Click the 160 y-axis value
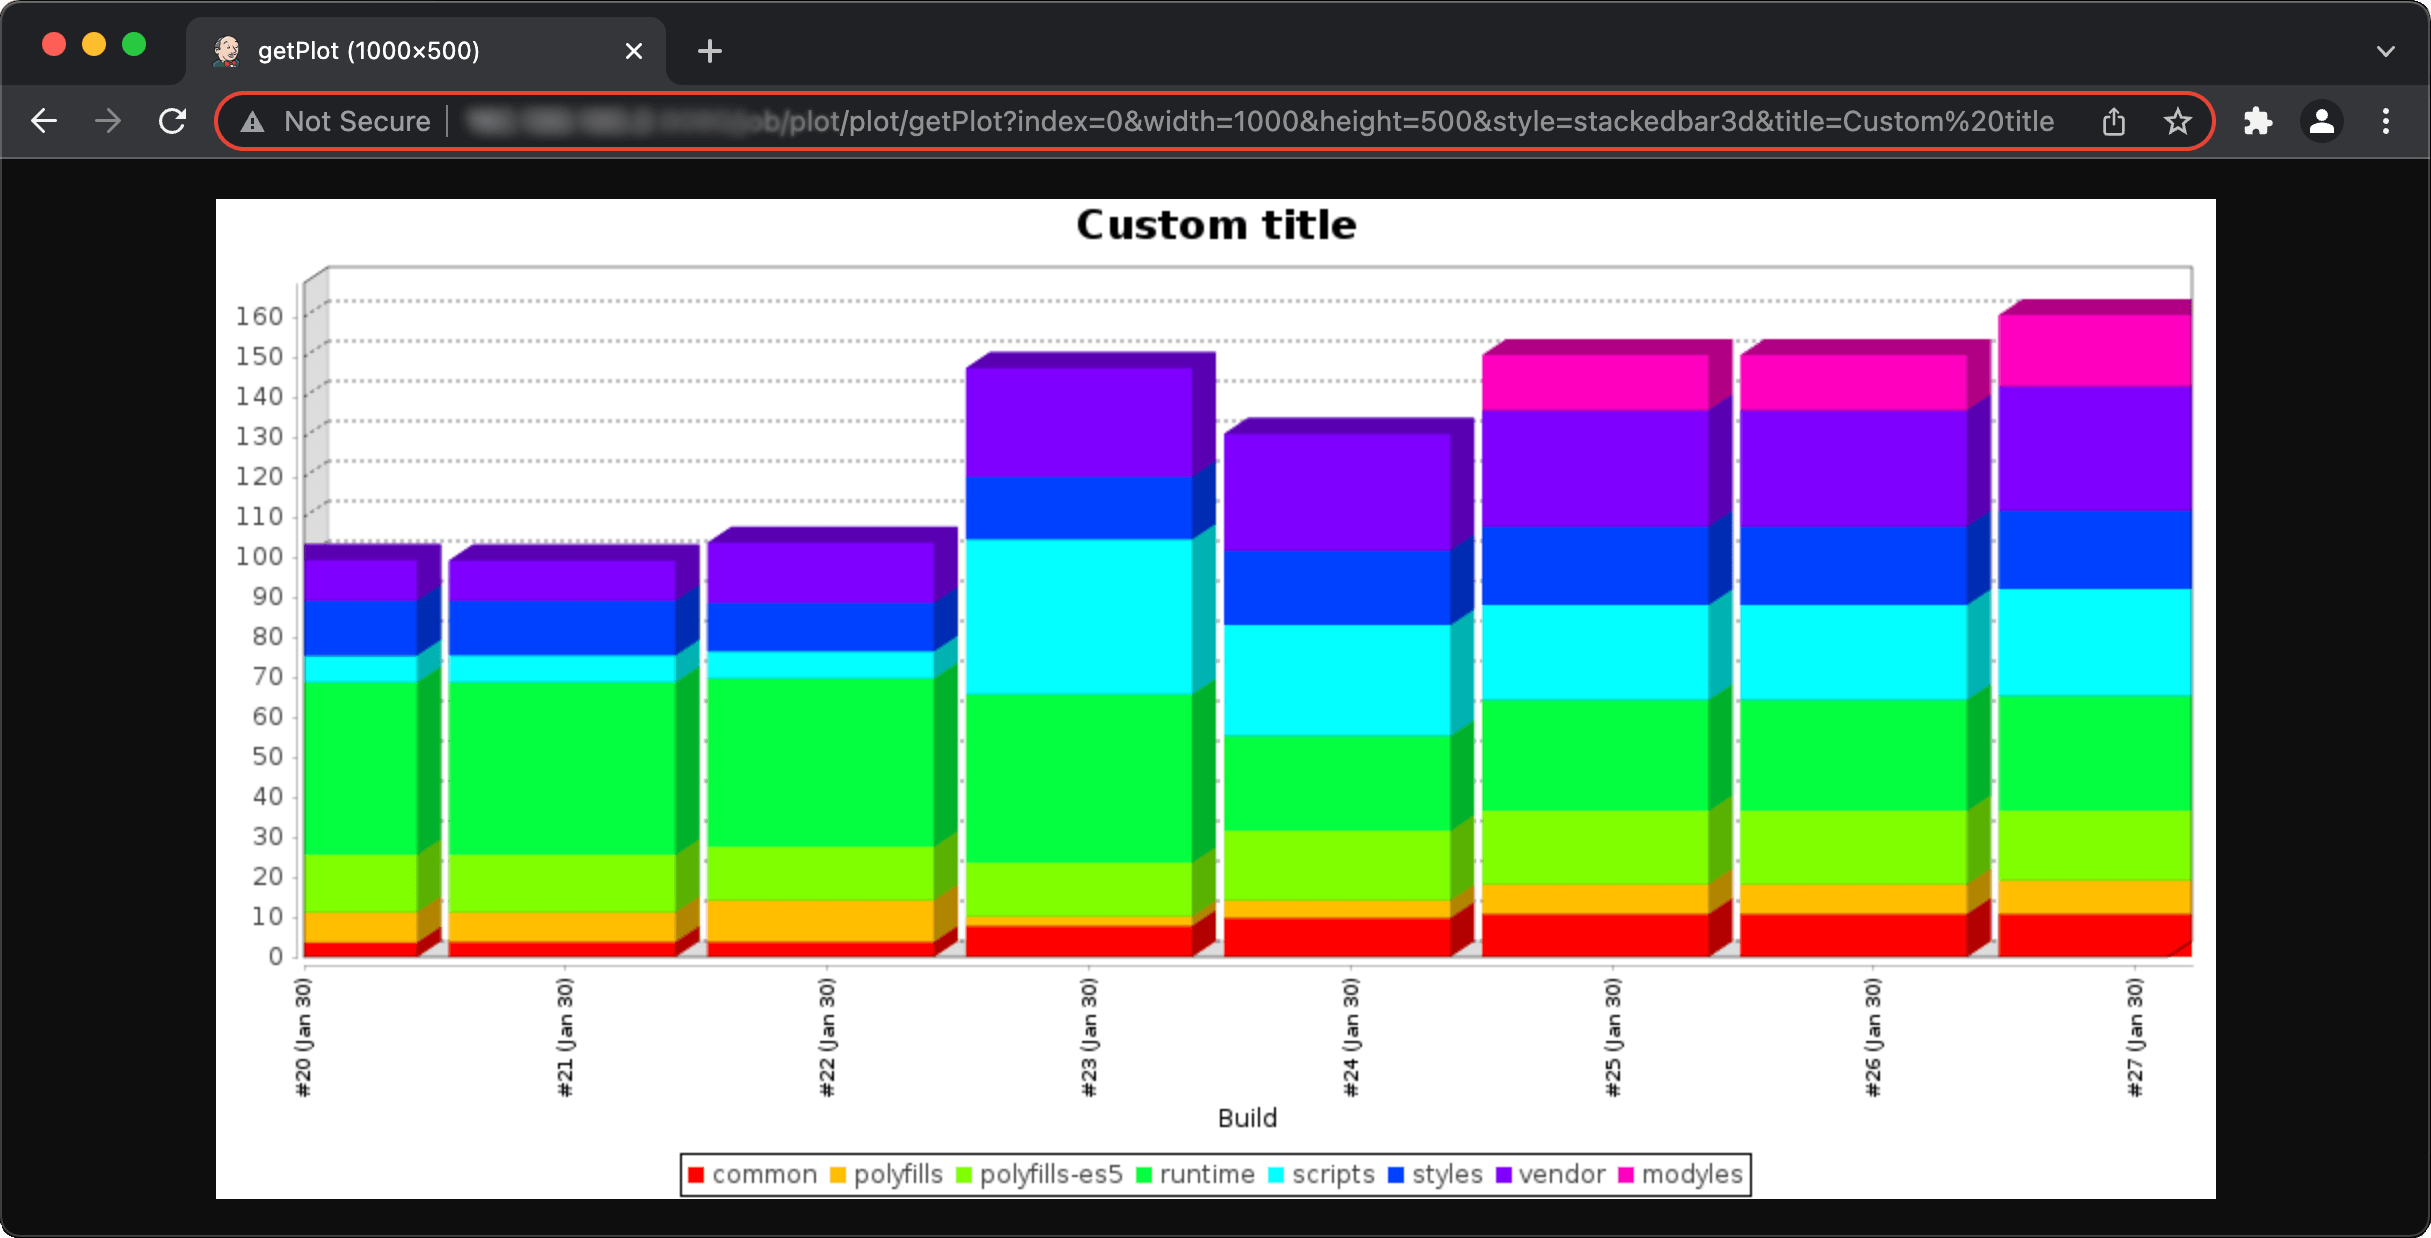2431x1238 pixels. click(260, 316)
